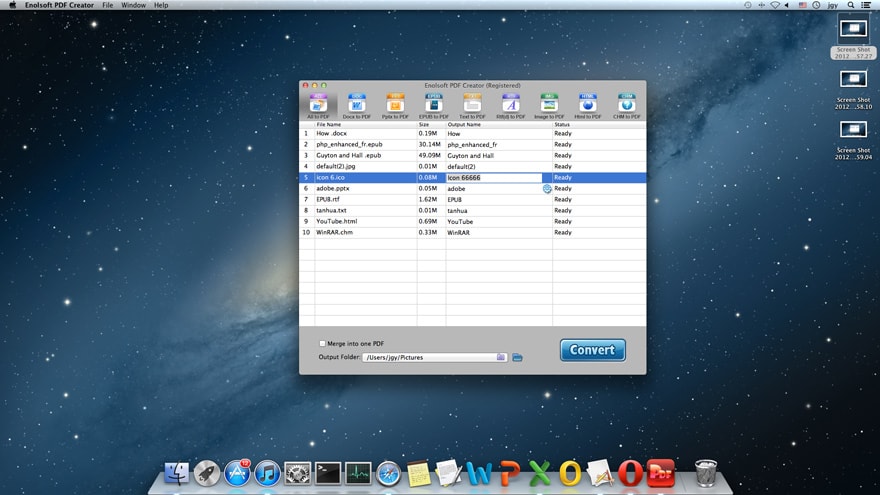Image resolution: width=880 pixels, height=495 pixels.
Task: Select the Rtf(d) to PDF converter
Action: [x=511, y=106]
